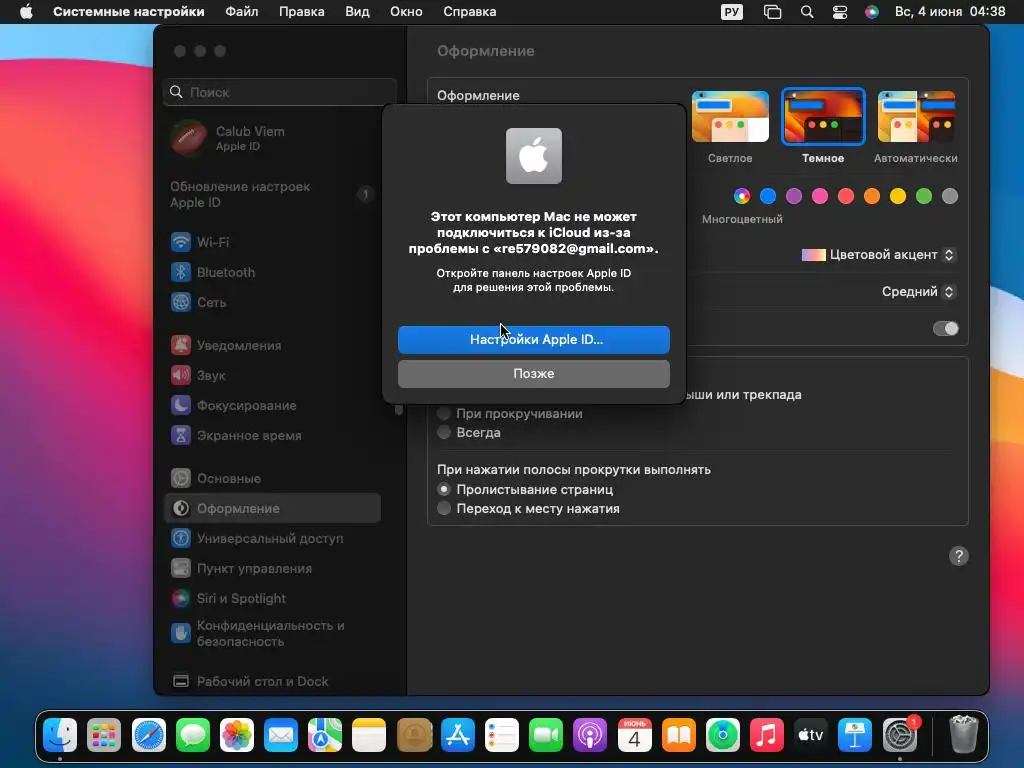Screen dimensions: 1024x768
Task: Switch input source РУ in menu bar
Action: click(731, 12)
